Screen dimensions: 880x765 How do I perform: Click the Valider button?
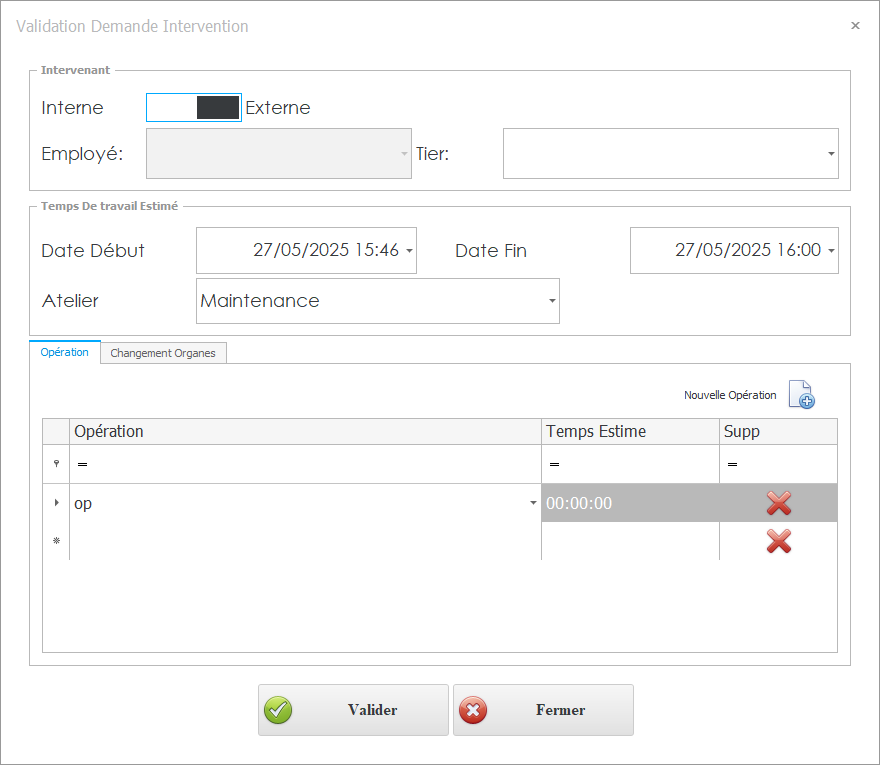tap(353, 710)
